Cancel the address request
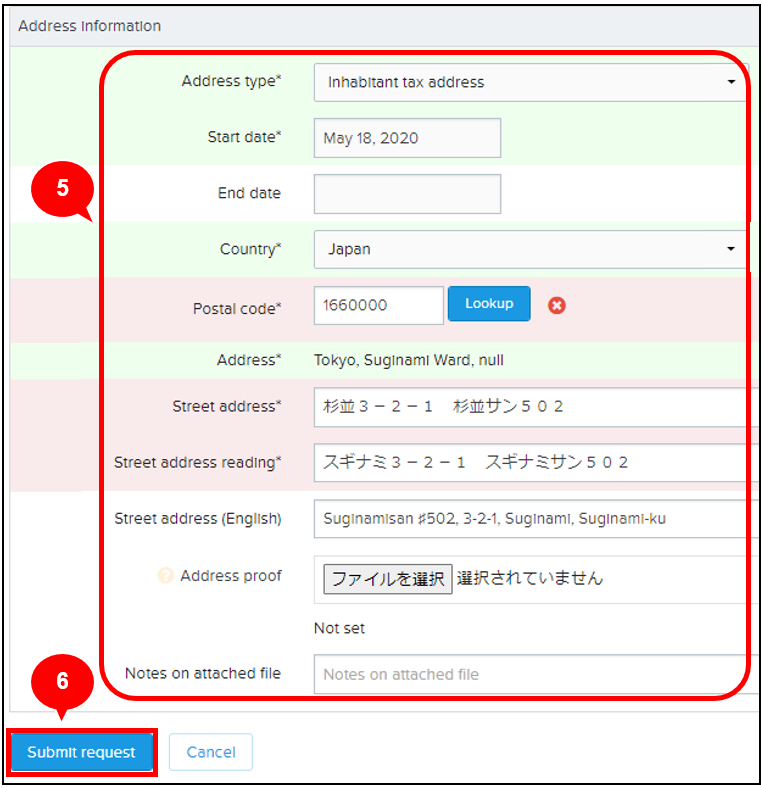The height and width of the screenshot is (788, 762). point(210,752)
